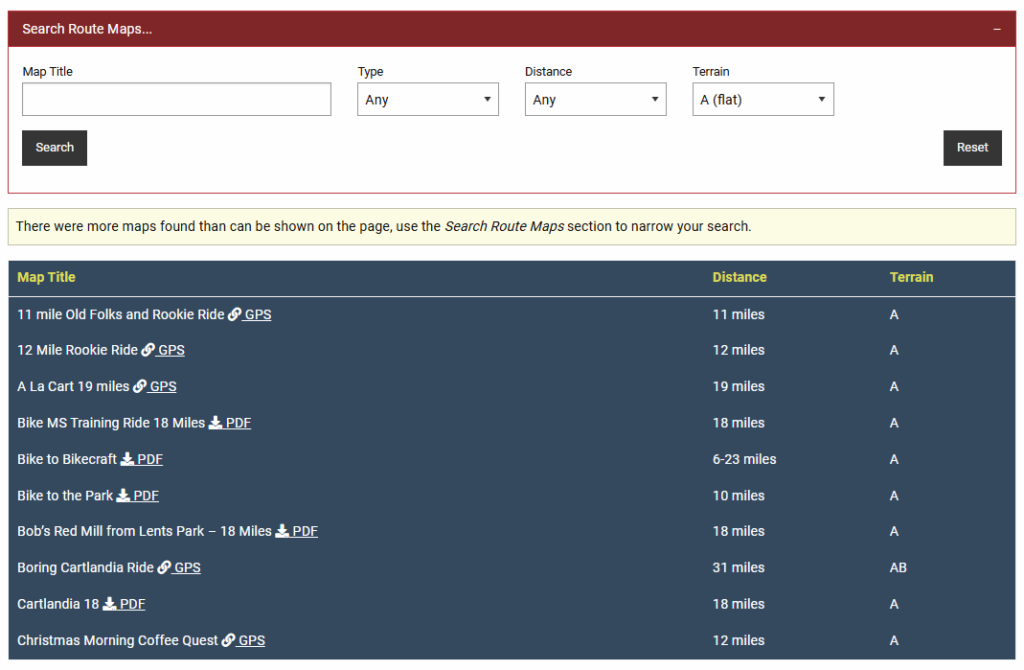Click link icon for Christmas Morning Coffee Quest
Image resolution: width=1024 pixels, height=670 pixels.
point(228,641)
